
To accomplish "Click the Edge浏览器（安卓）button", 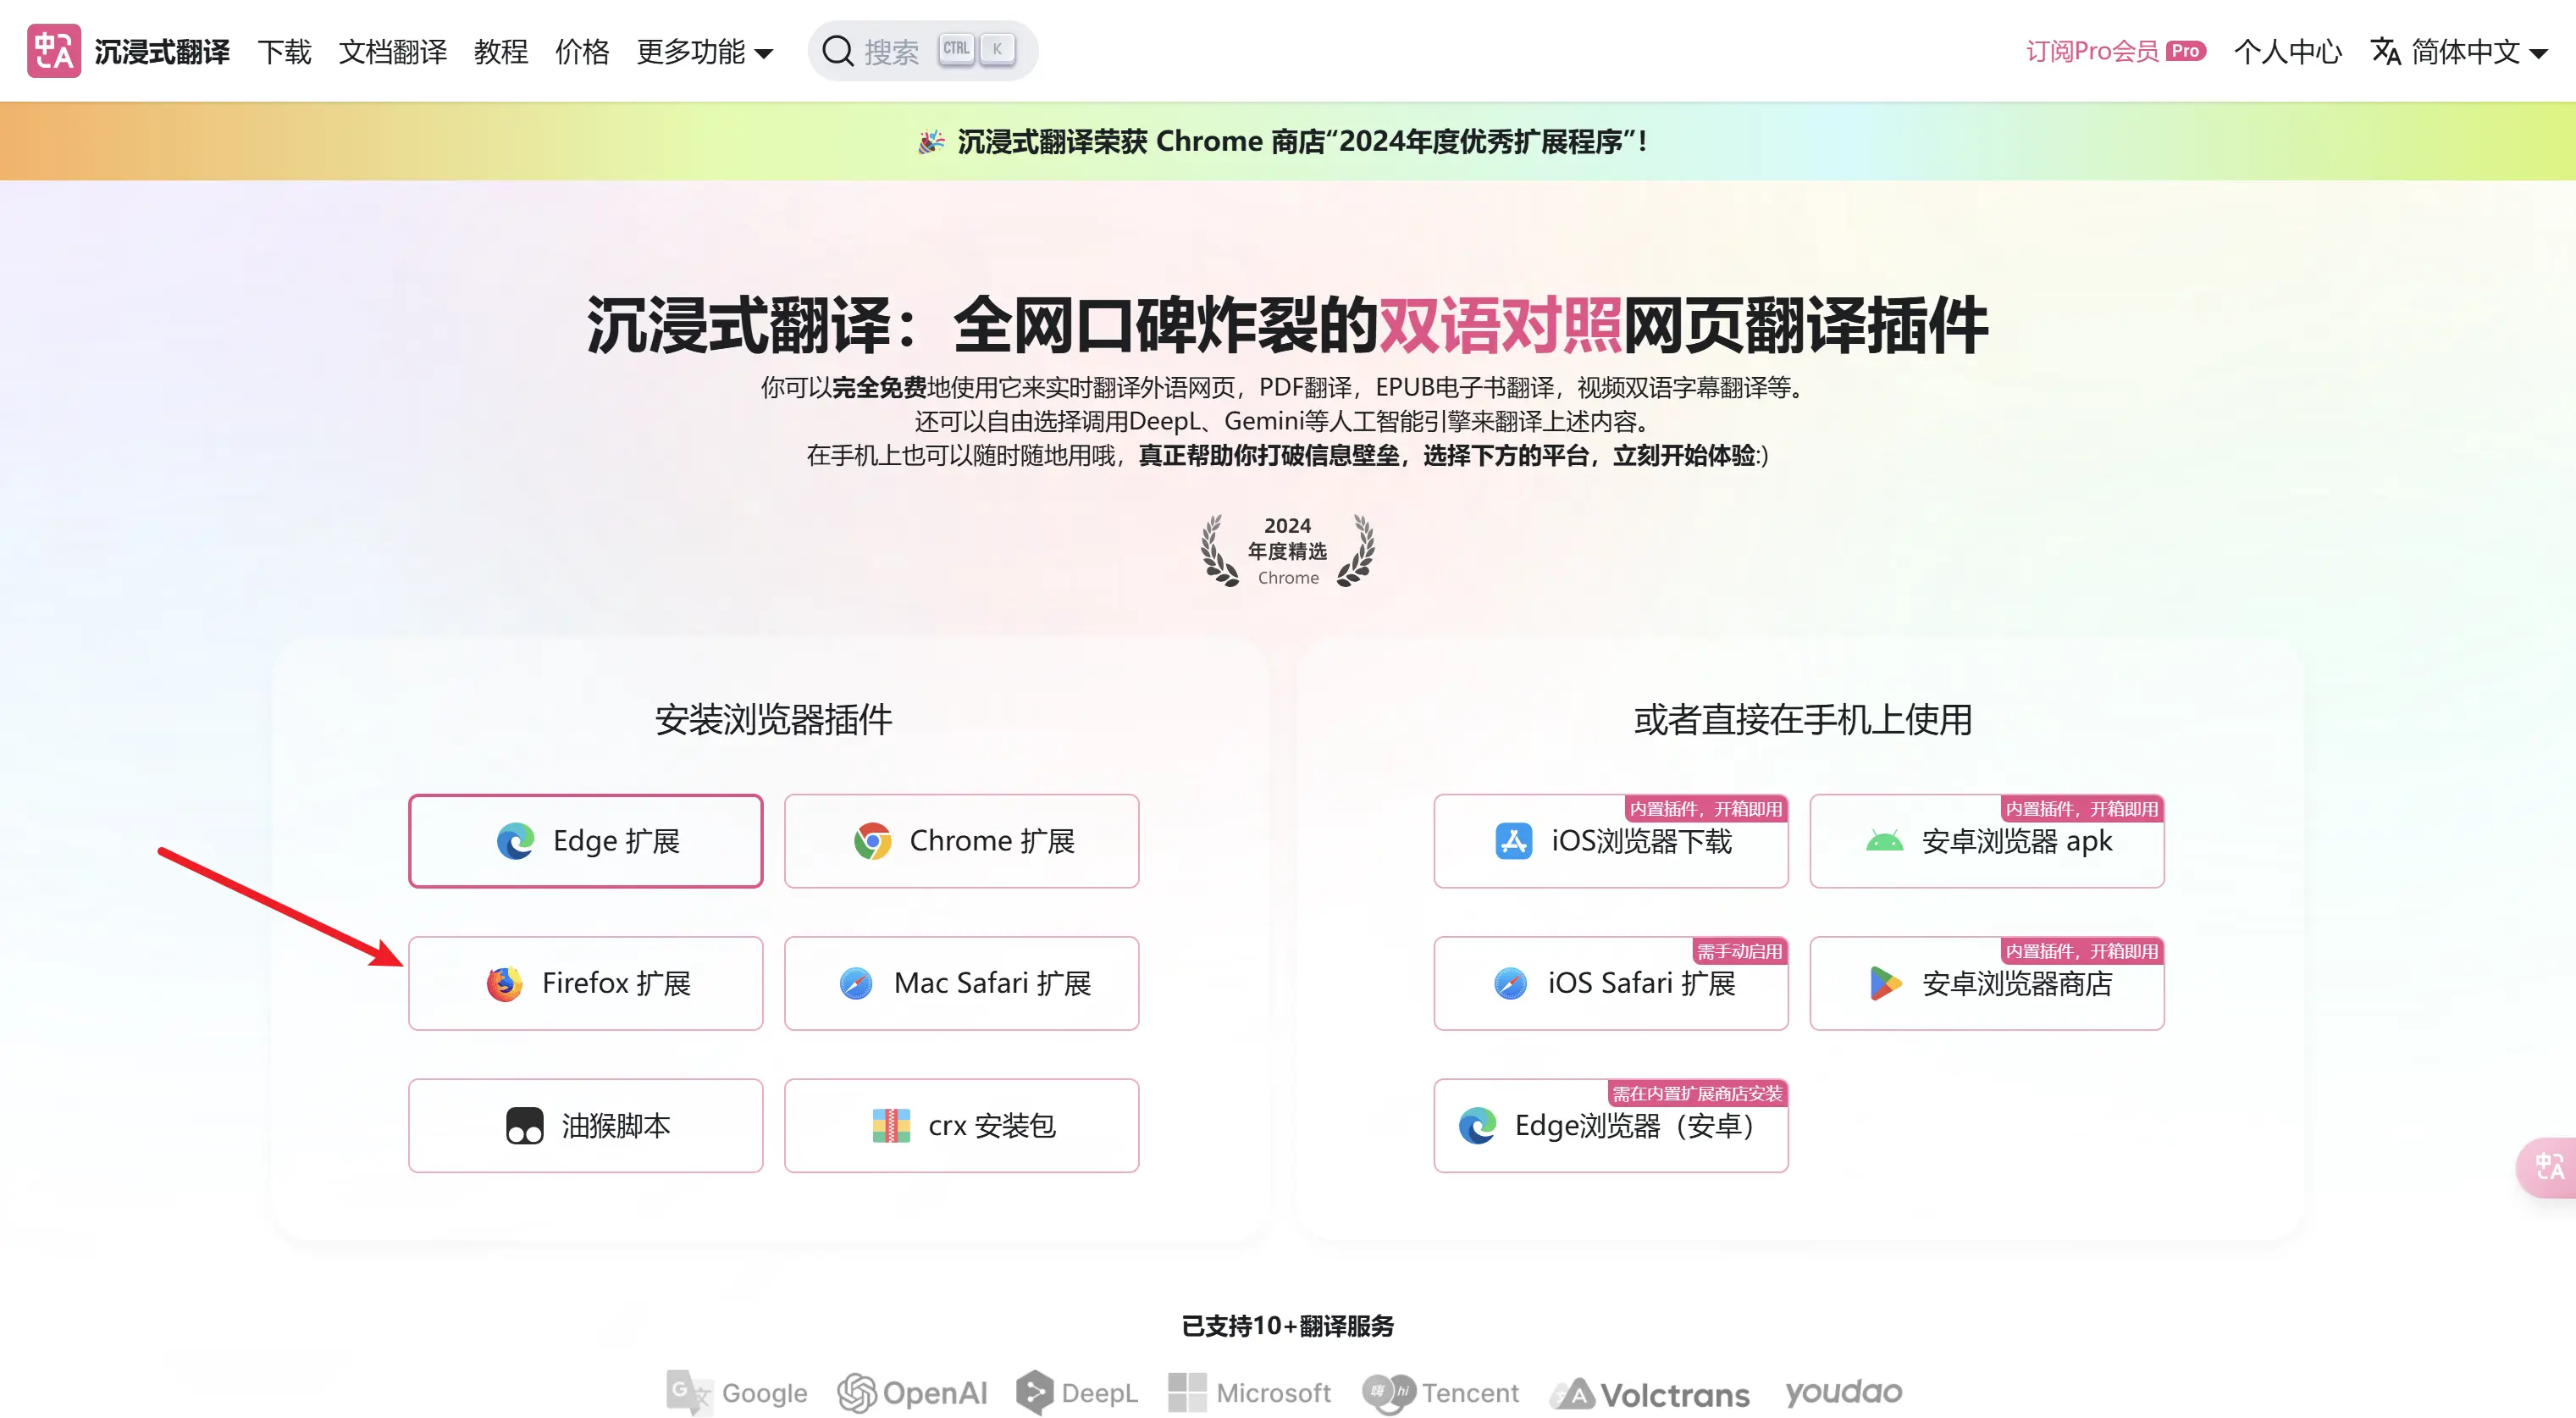I will [1610, 1126].
